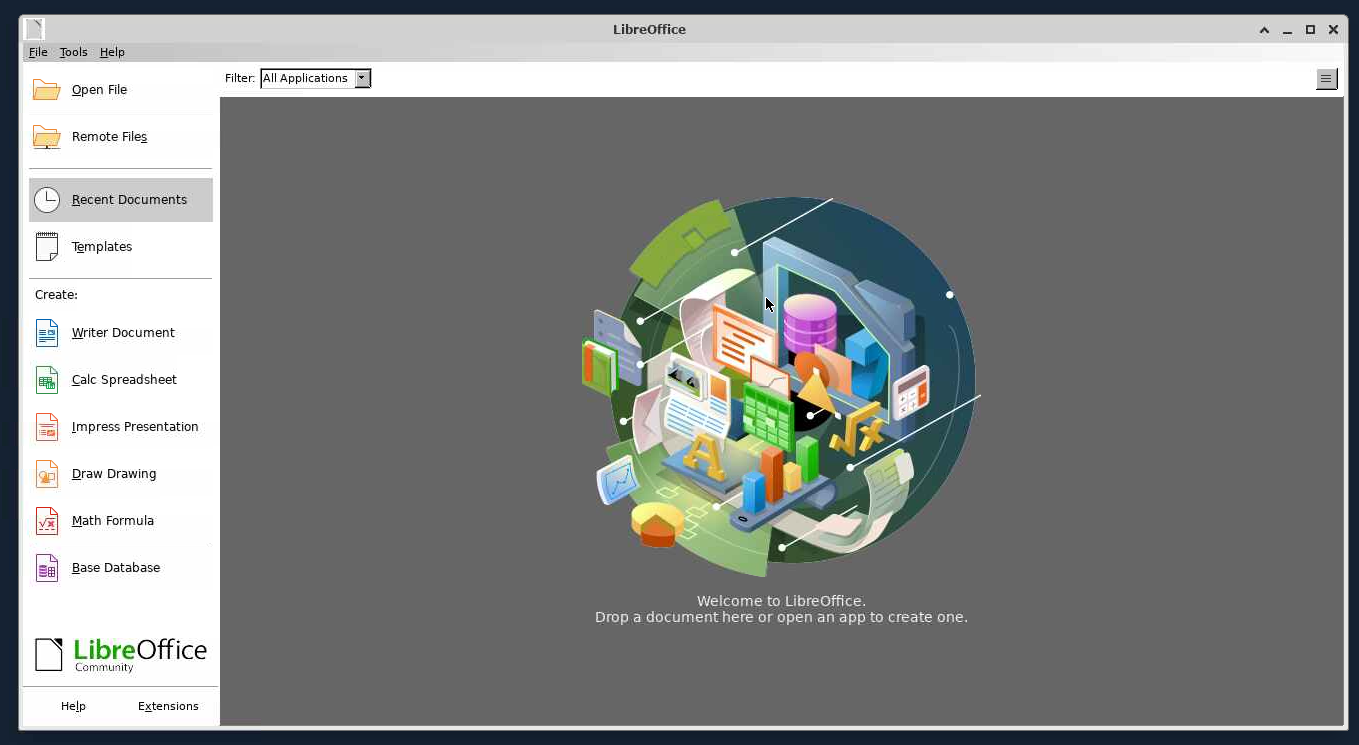
Task: Click the LibreOffice welcome artwork
Action: [x=781, y=385]
